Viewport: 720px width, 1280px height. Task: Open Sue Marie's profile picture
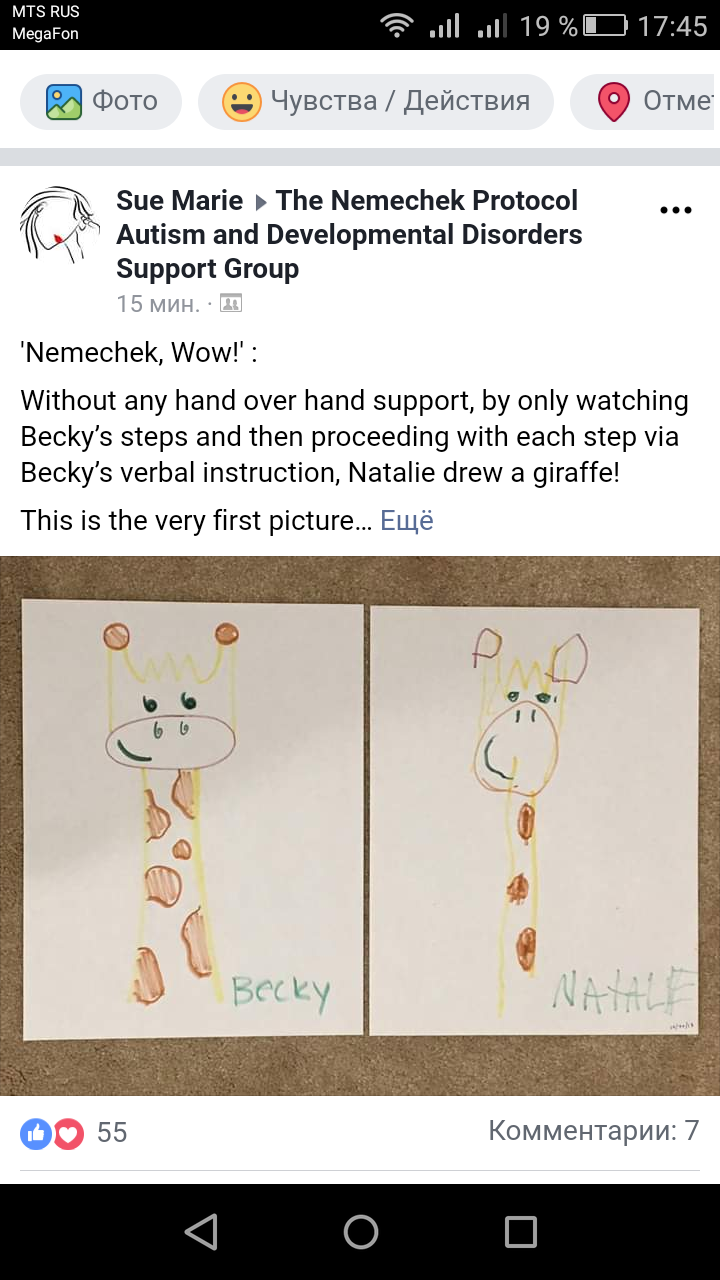point(60,225)
